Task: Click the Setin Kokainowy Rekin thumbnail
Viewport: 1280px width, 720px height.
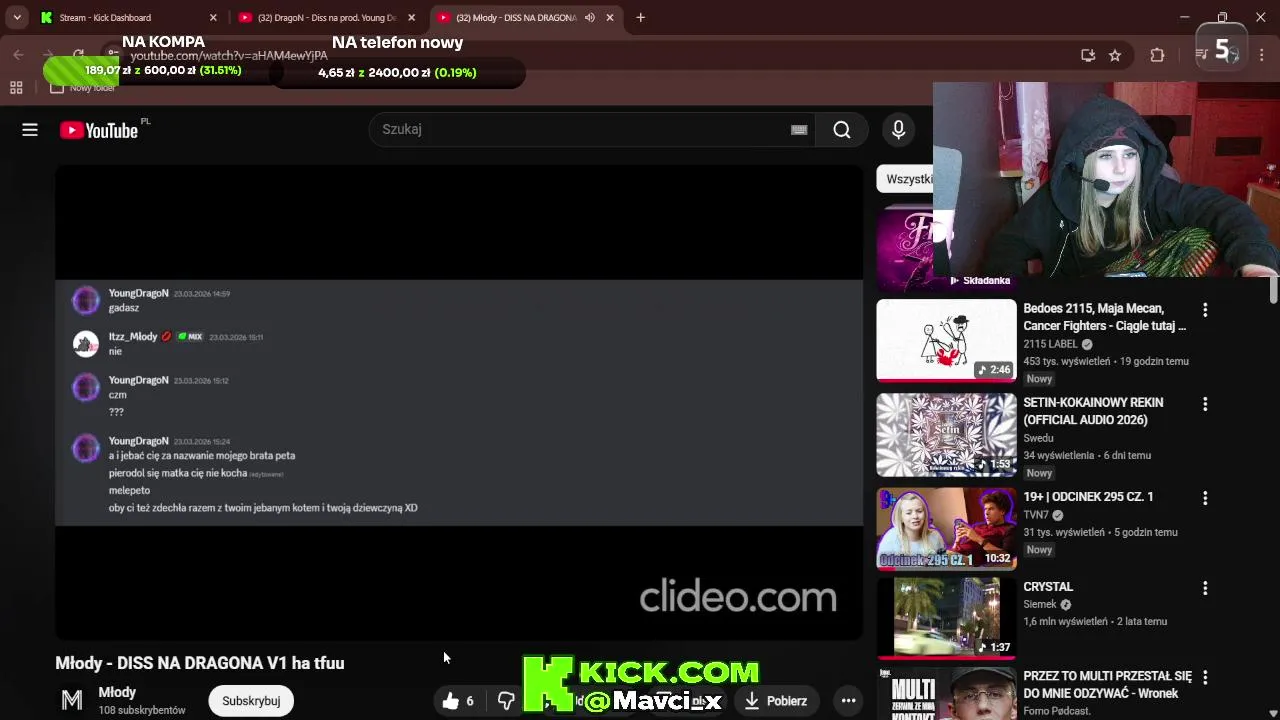Action: tap(946, 435)
